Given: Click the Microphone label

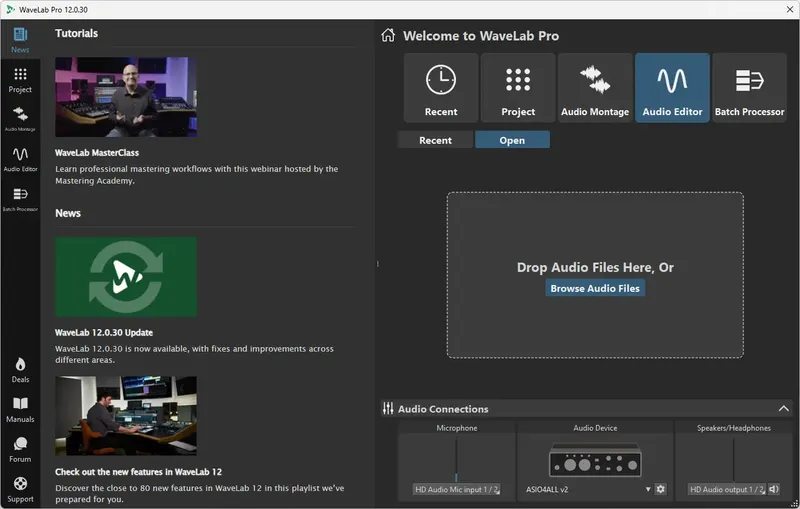Looking at the screenshot, I should click(457, 428).
